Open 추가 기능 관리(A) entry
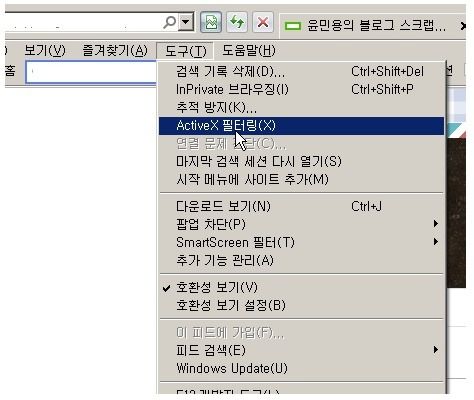The height and width of the screenshot is (400, 474). (x=301, y=260)
